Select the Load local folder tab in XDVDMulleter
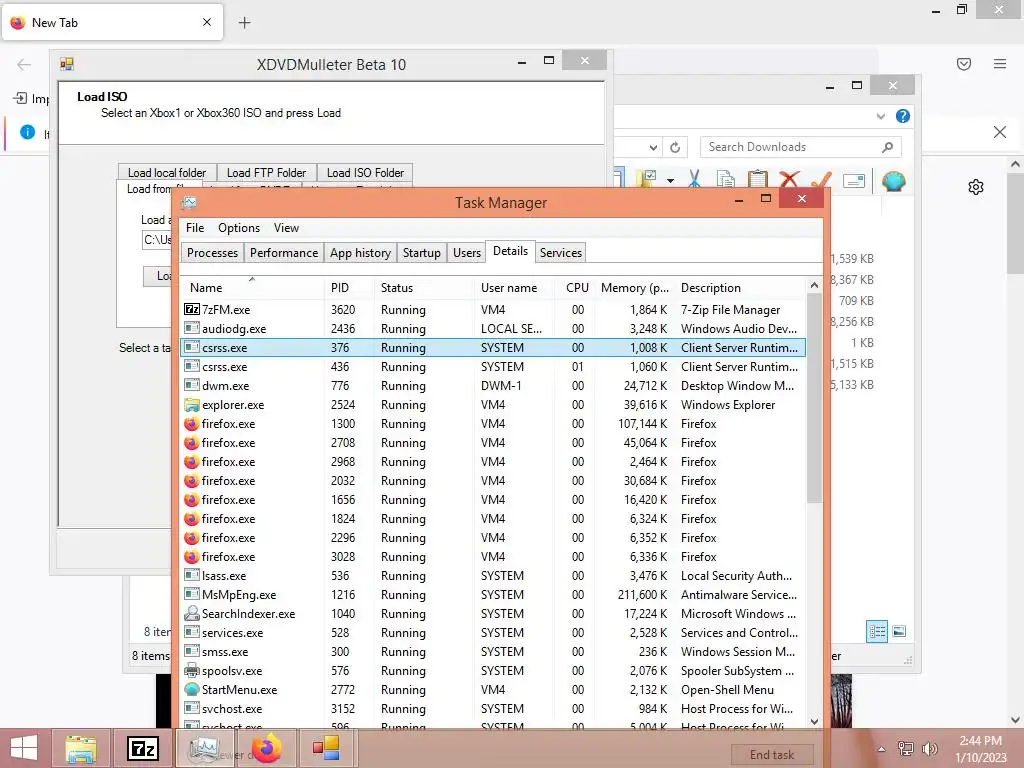This screenshot has width=1024, height=768. click(167, 172)
